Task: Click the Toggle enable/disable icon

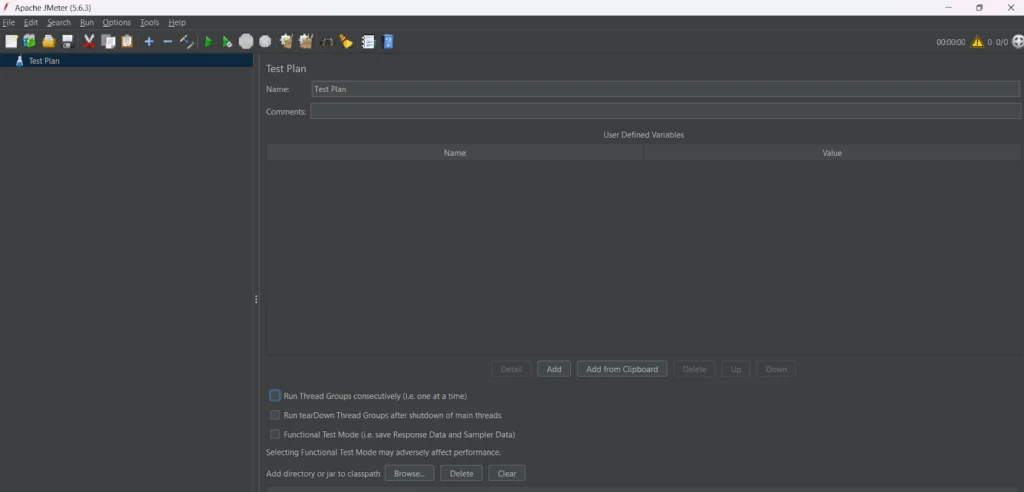Action: pyautogui.click(x=187, y=42)
